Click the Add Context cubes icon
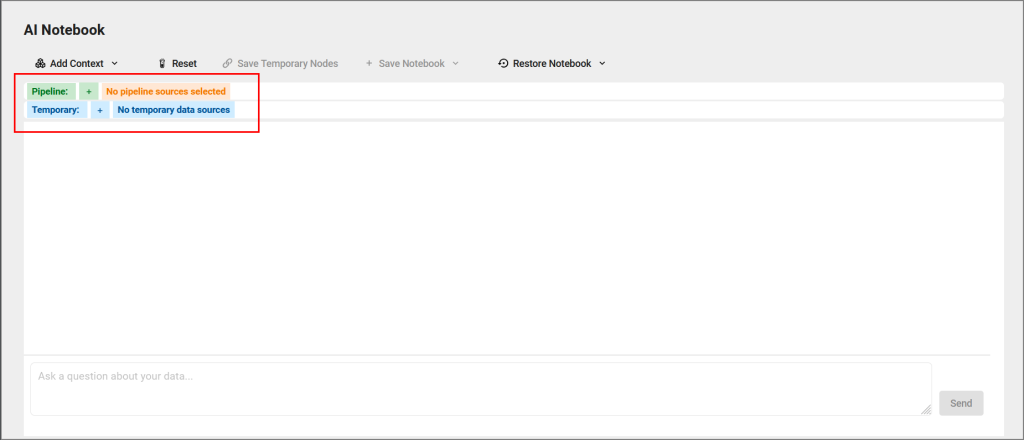This screenshot has height=440, width=1024. click(40, 63)
